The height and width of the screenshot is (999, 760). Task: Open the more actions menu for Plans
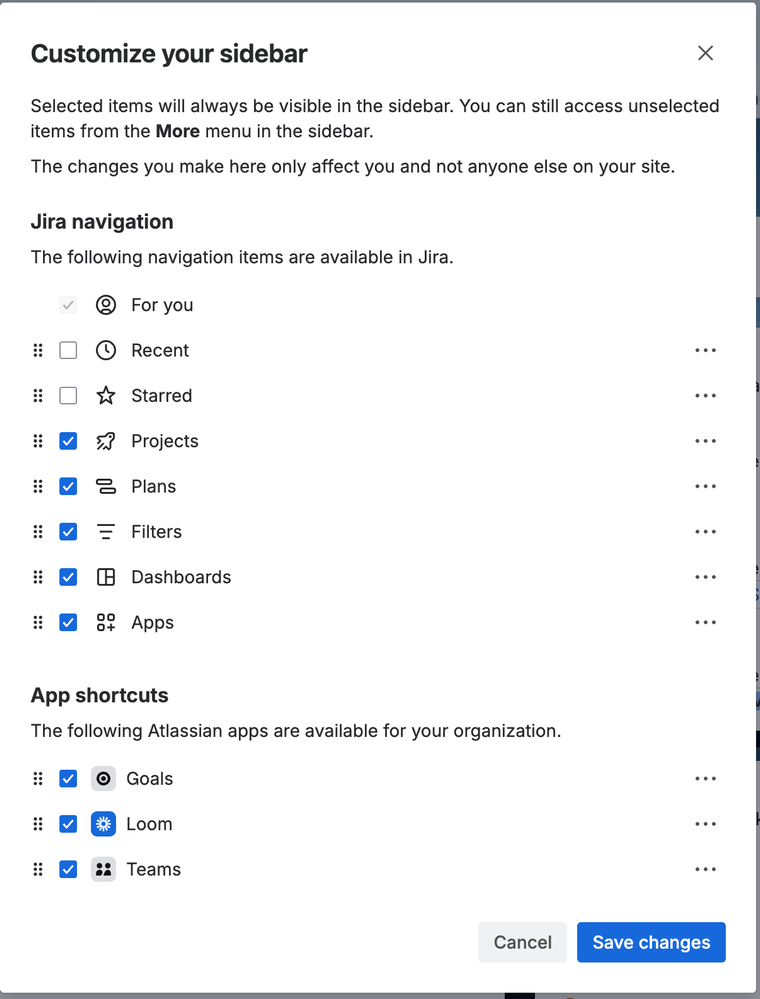tap(706, 486)
